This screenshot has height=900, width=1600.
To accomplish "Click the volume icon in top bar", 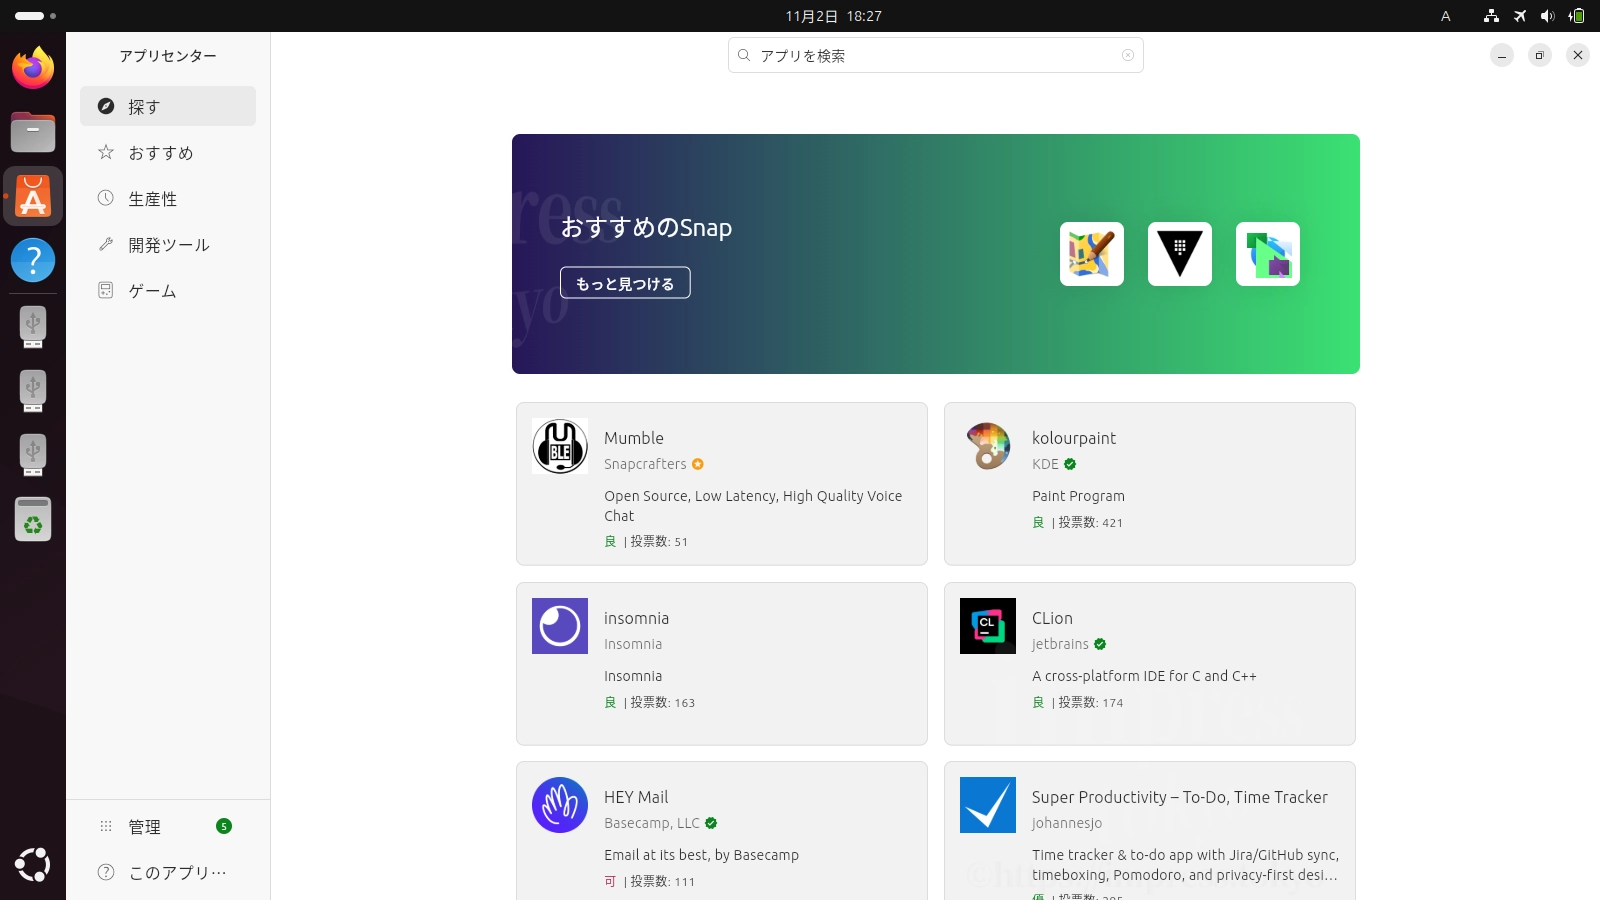I will tap(1548, 16).
